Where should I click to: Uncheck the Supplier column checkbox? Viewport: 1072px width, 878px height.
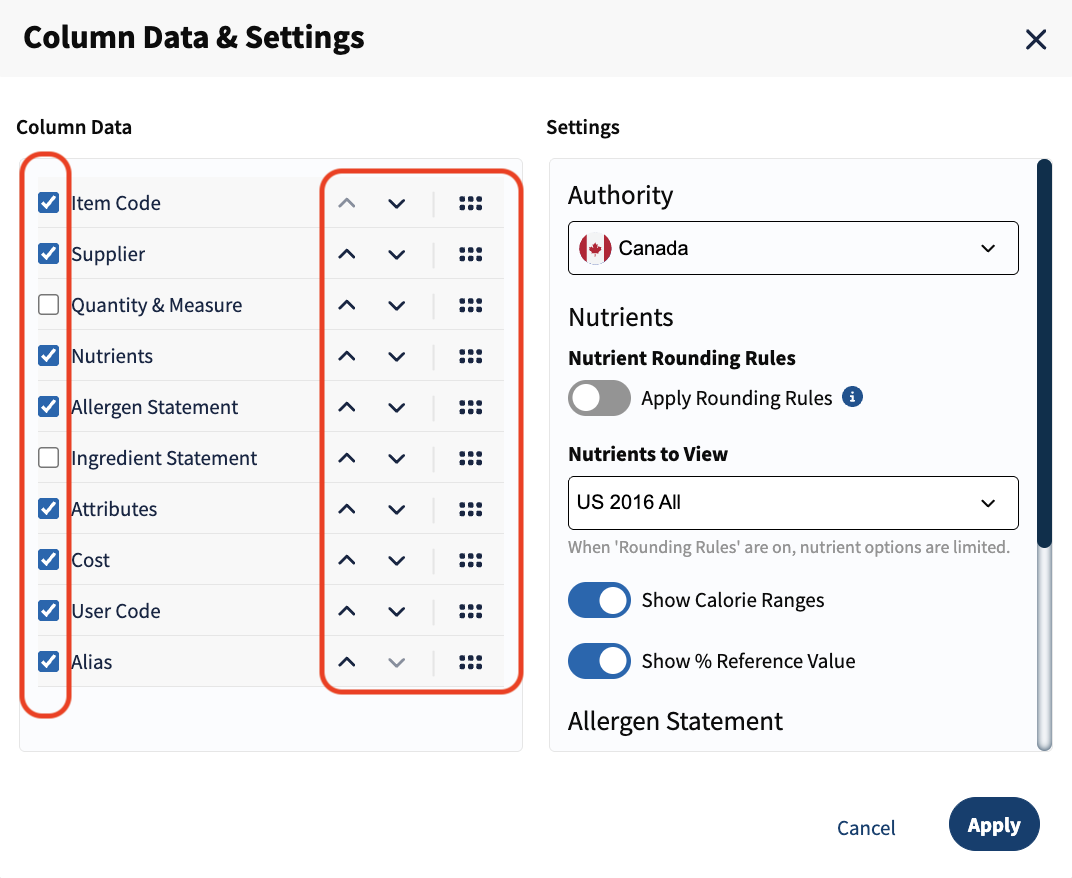pyautogui.click(x=49, y=254)
